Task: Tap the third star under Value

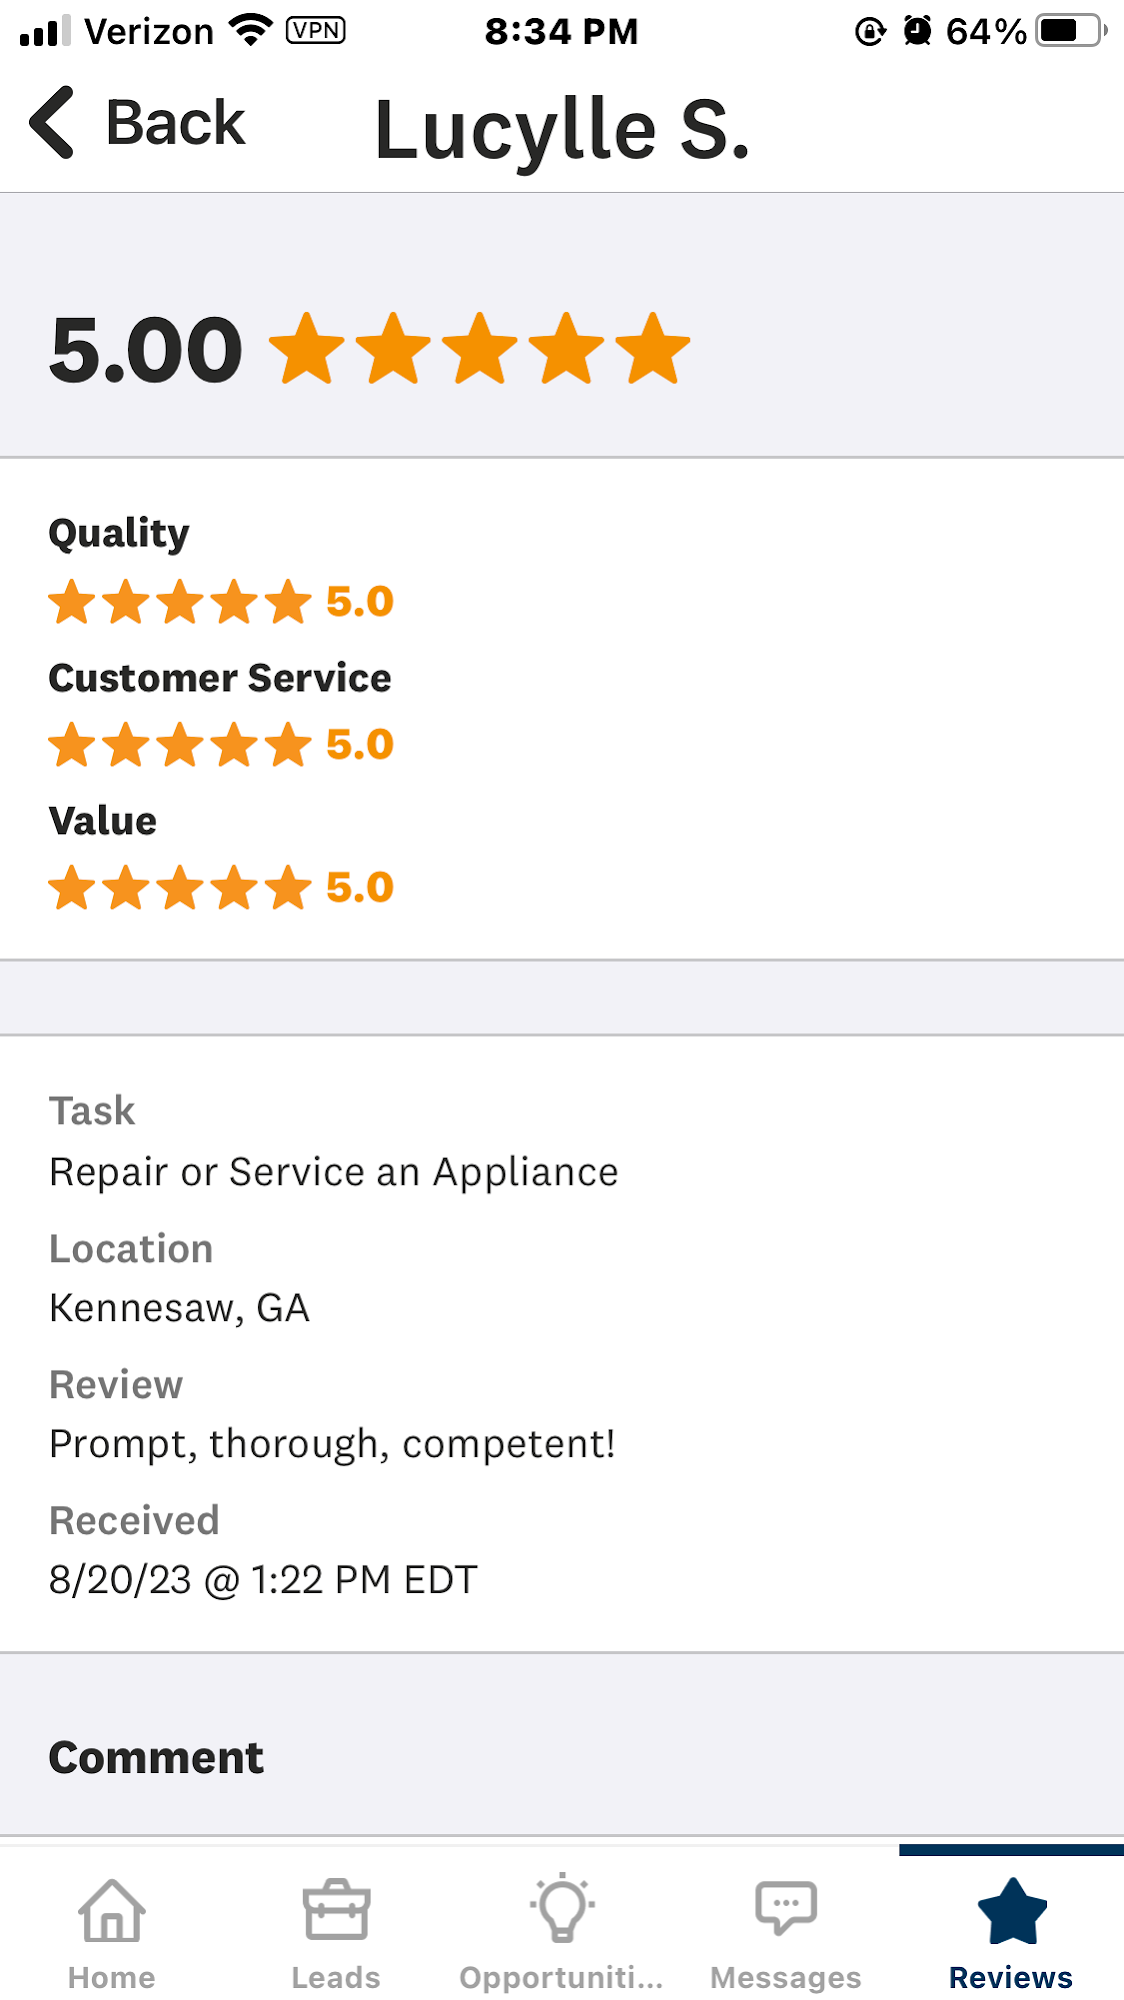Action: pos(180,886)
